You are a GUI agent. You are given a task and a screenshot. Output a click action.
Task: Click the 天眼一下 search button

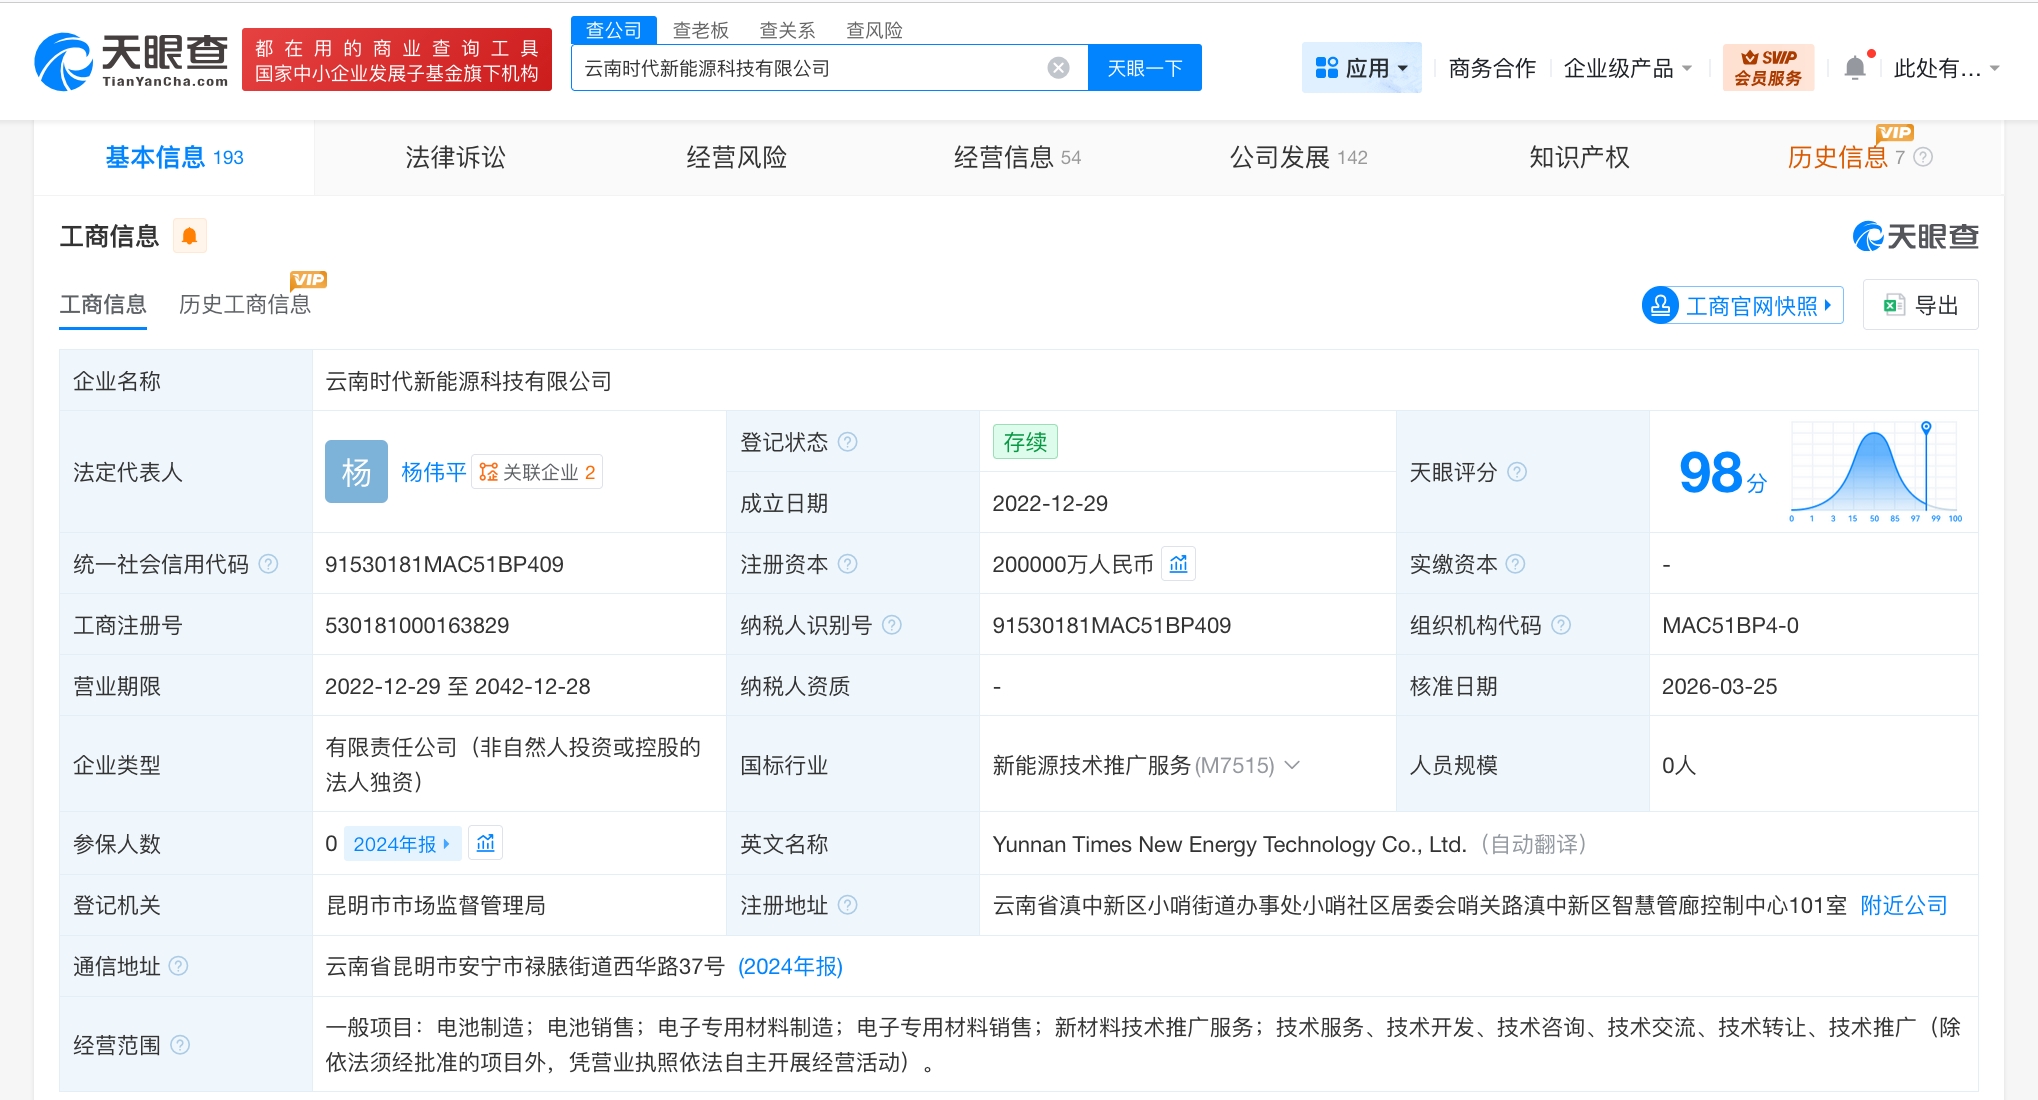coord(1144,67)
